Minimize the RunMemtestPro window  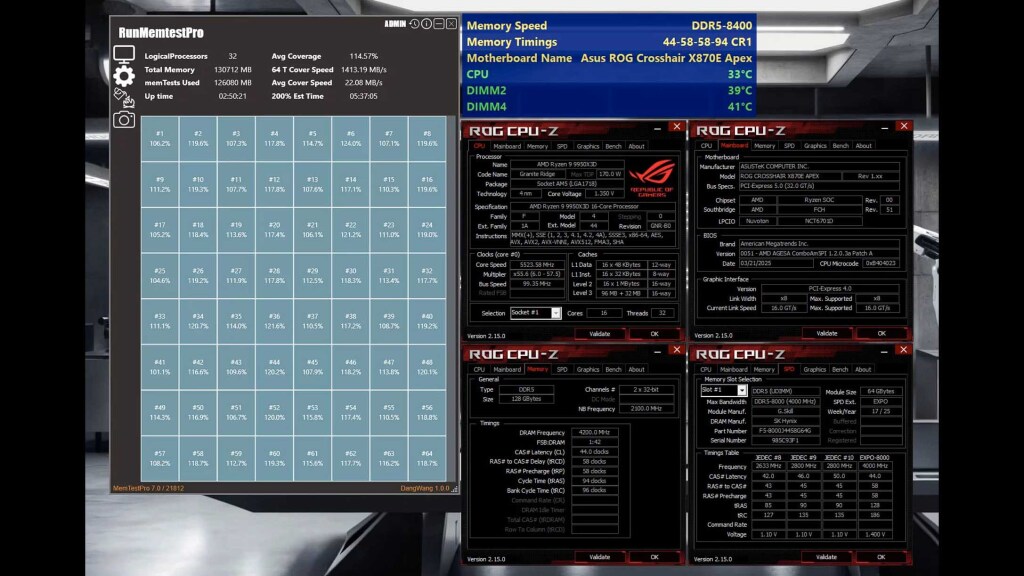coord(439,24)
